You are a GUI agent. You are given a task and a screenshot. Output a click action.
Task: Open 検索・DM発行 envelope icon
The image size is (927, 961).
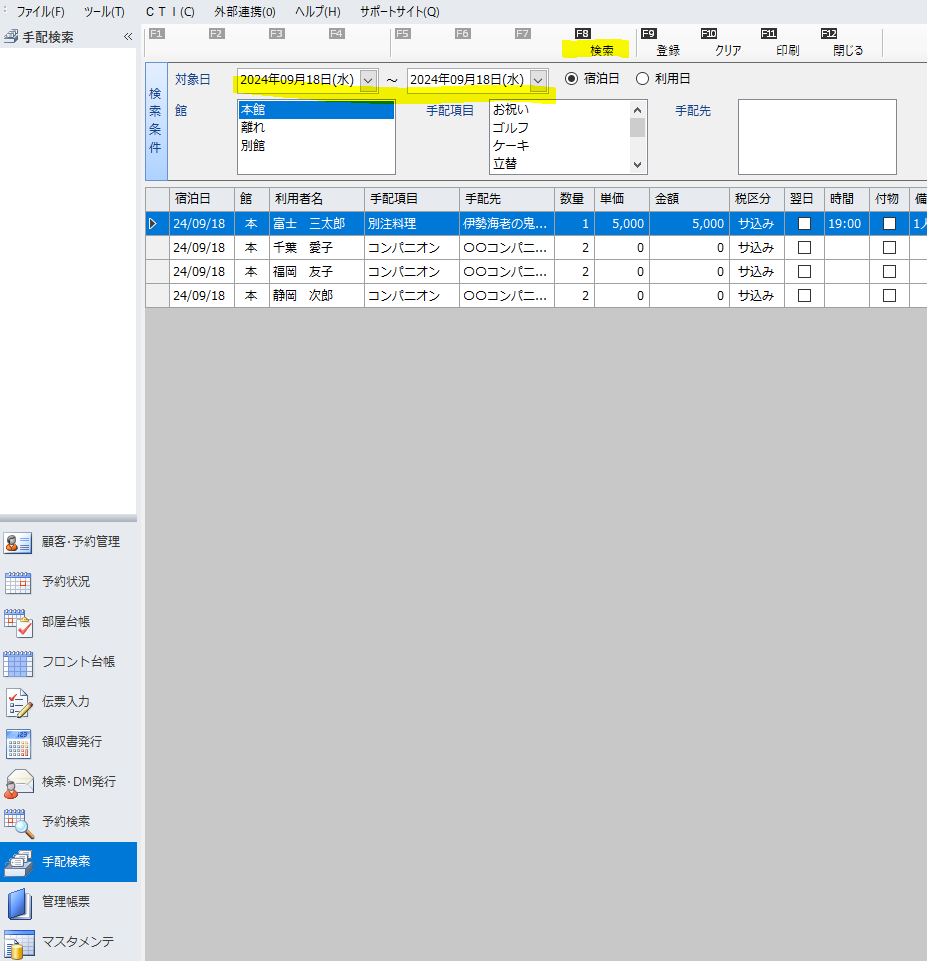click(x=18, y=782)
